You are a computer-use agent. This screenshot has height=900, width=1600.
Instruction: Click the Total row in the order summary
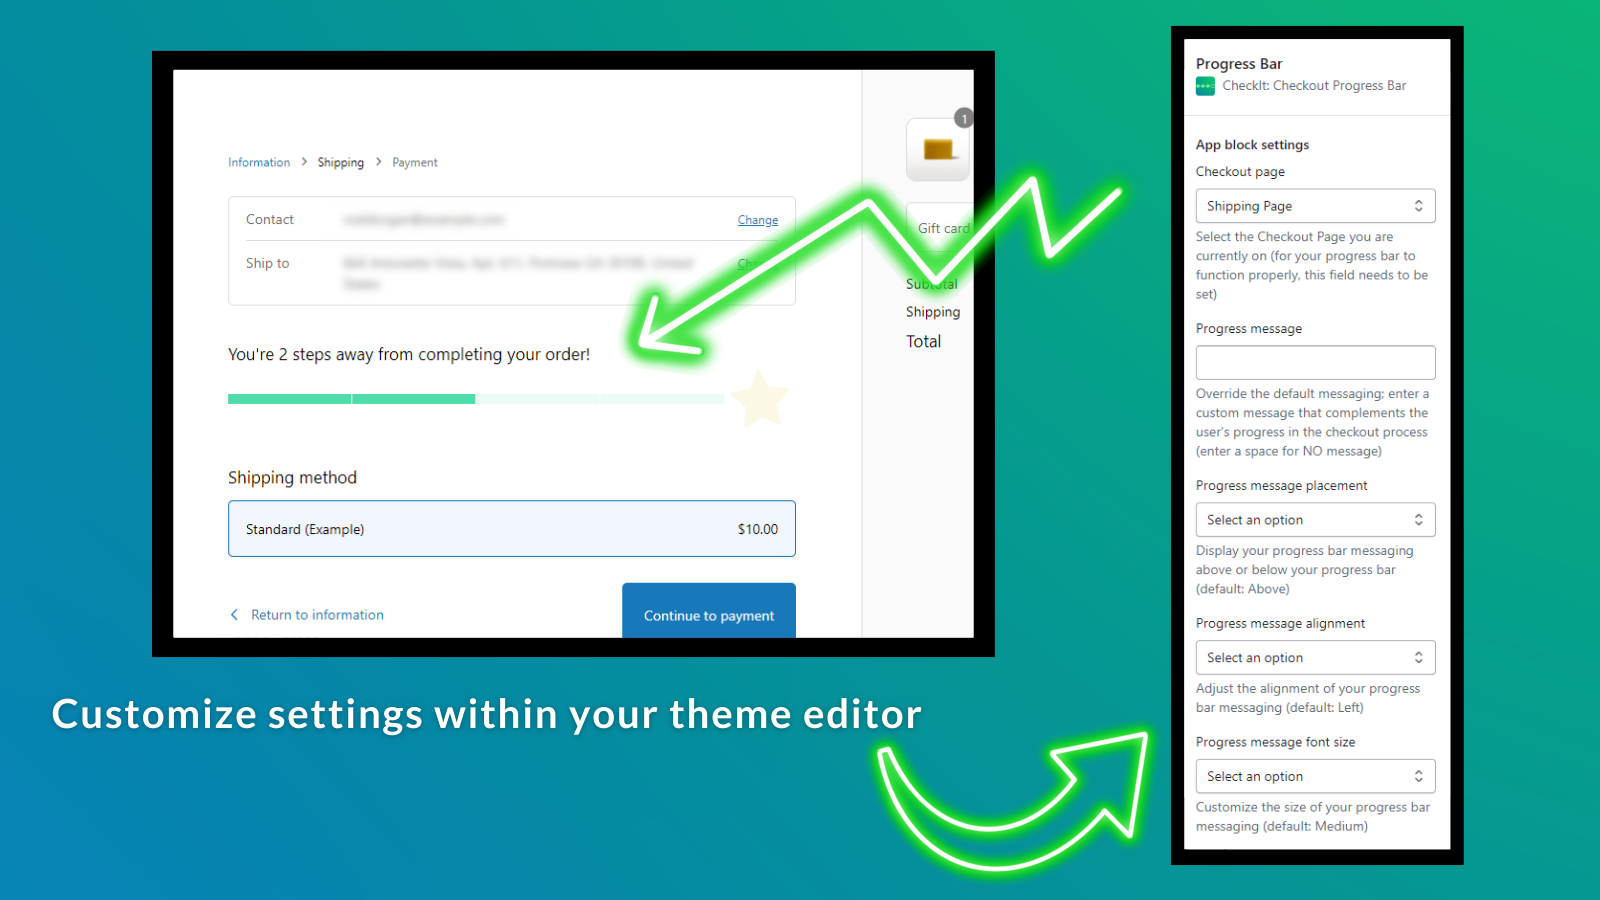(x=923, y=341)
